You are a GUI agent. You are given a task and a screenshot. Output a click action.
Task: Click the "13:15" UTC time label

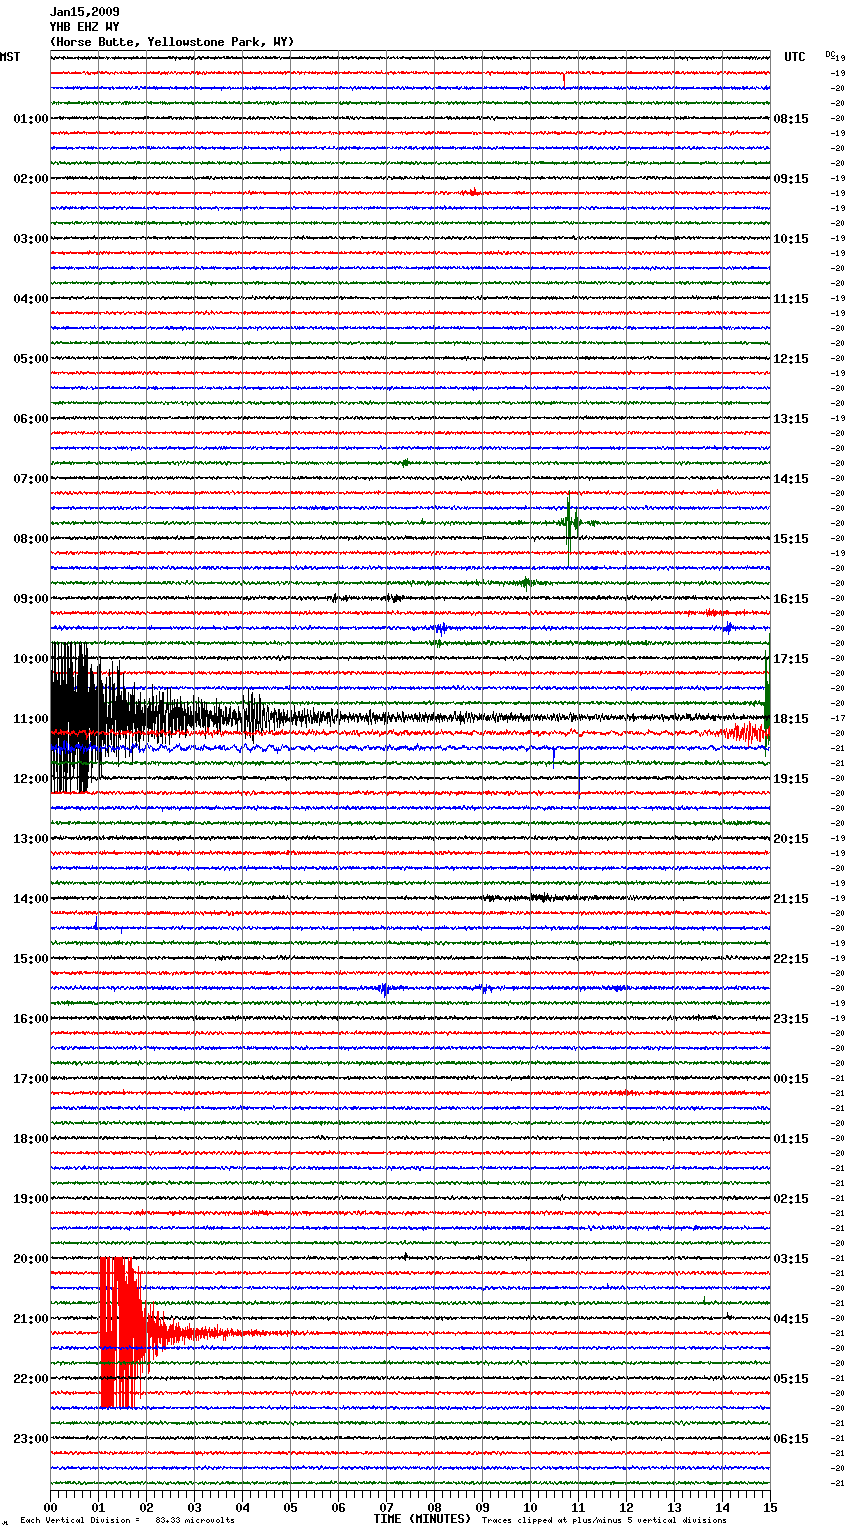point(791,419)
